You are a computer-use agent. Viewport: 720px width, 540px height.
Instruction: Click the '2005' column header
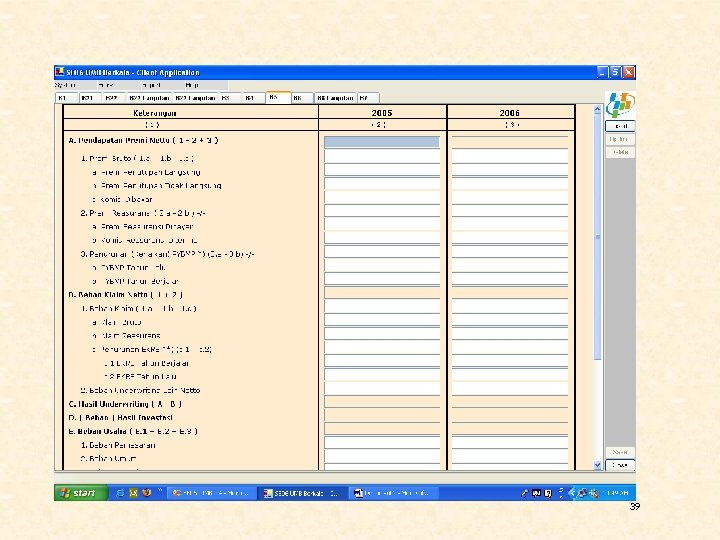pos(382,113)
